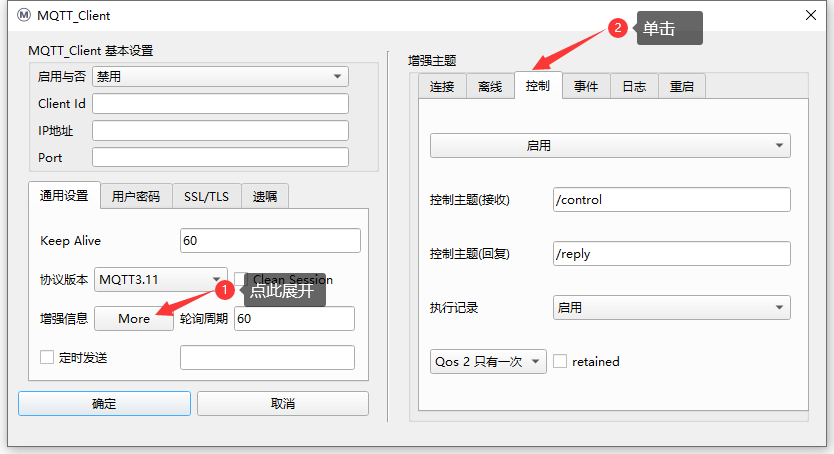
Task: Close the MQTT_Client dialog window
Action: [811, 15]
